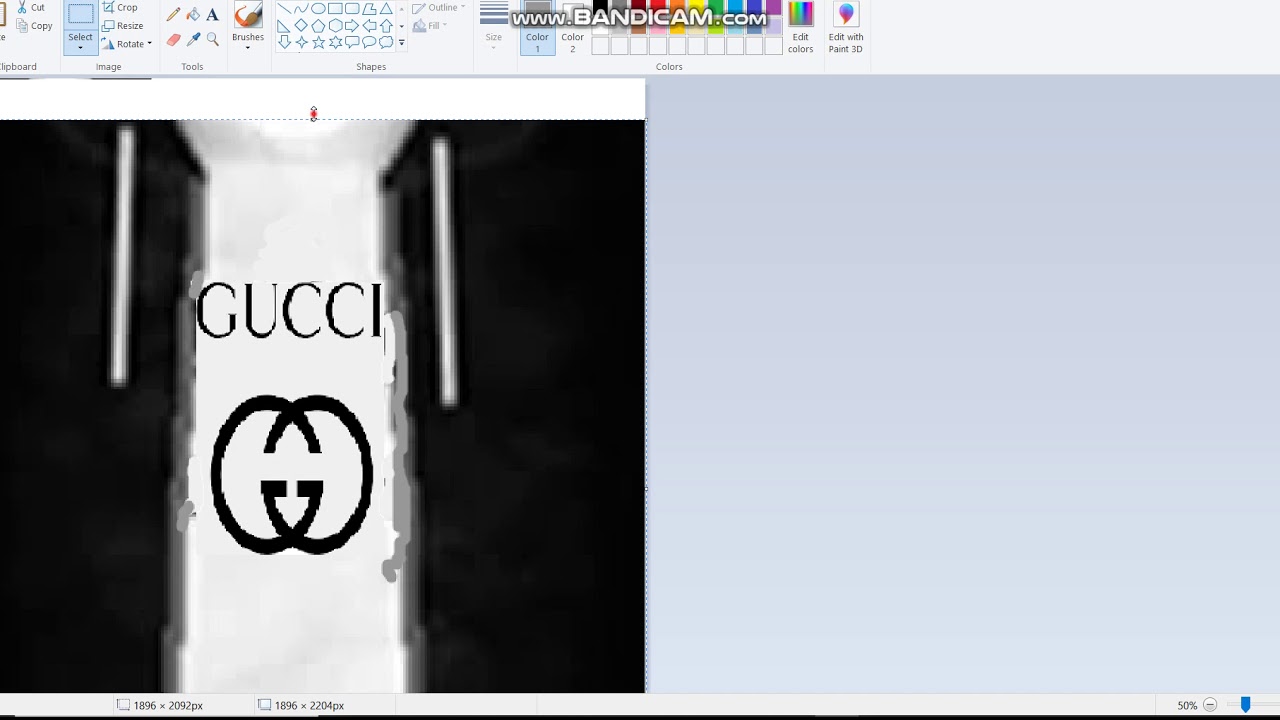Click the first empty custom color slot
1280x720 pixels.
(600, 46)
